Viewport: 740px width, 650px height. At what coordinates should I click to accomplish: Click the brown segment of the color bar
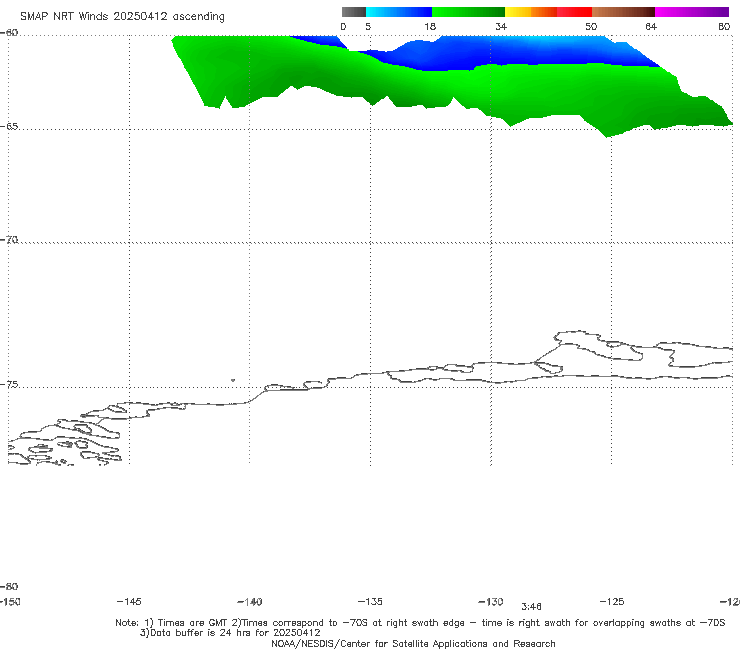(623, 12)
